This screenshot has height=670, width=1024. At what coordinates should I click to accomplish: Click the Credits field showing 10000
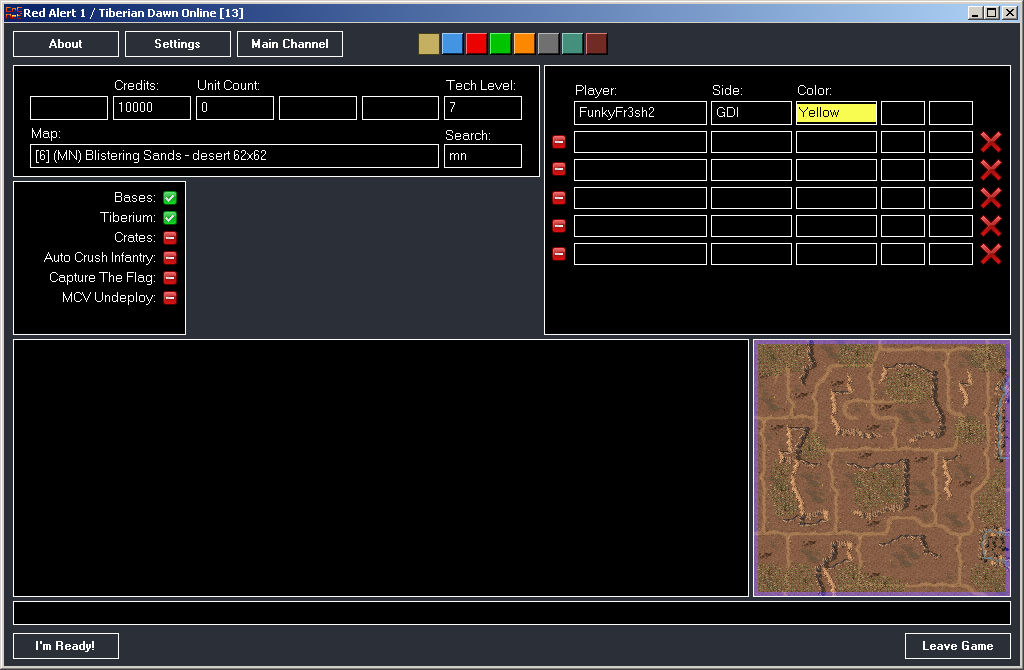[x=152, y=108]
